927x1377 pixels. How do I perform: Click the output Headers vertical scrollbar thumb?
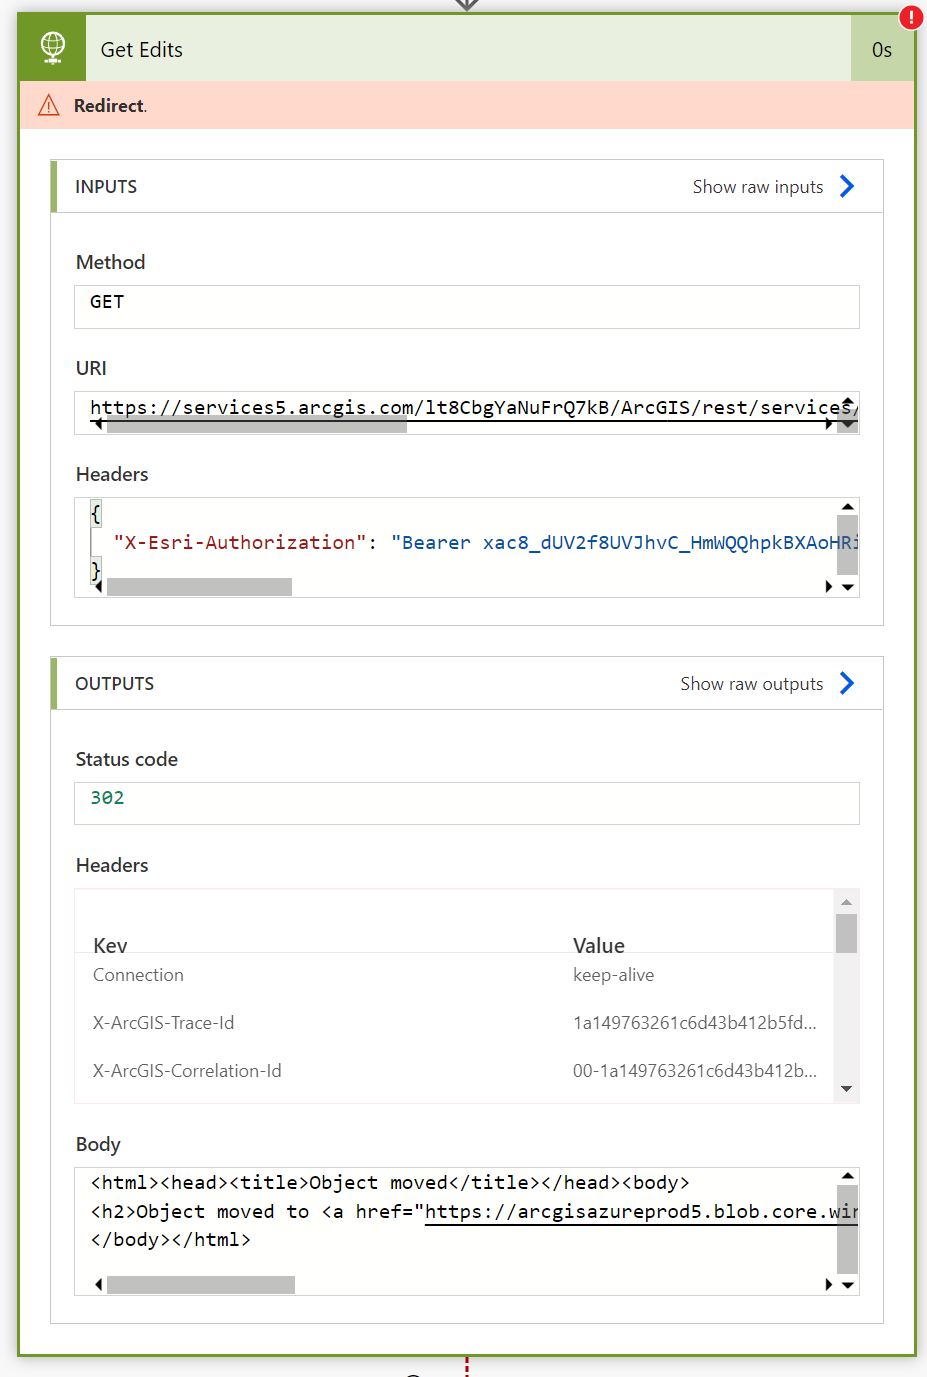tap(846, 934)
